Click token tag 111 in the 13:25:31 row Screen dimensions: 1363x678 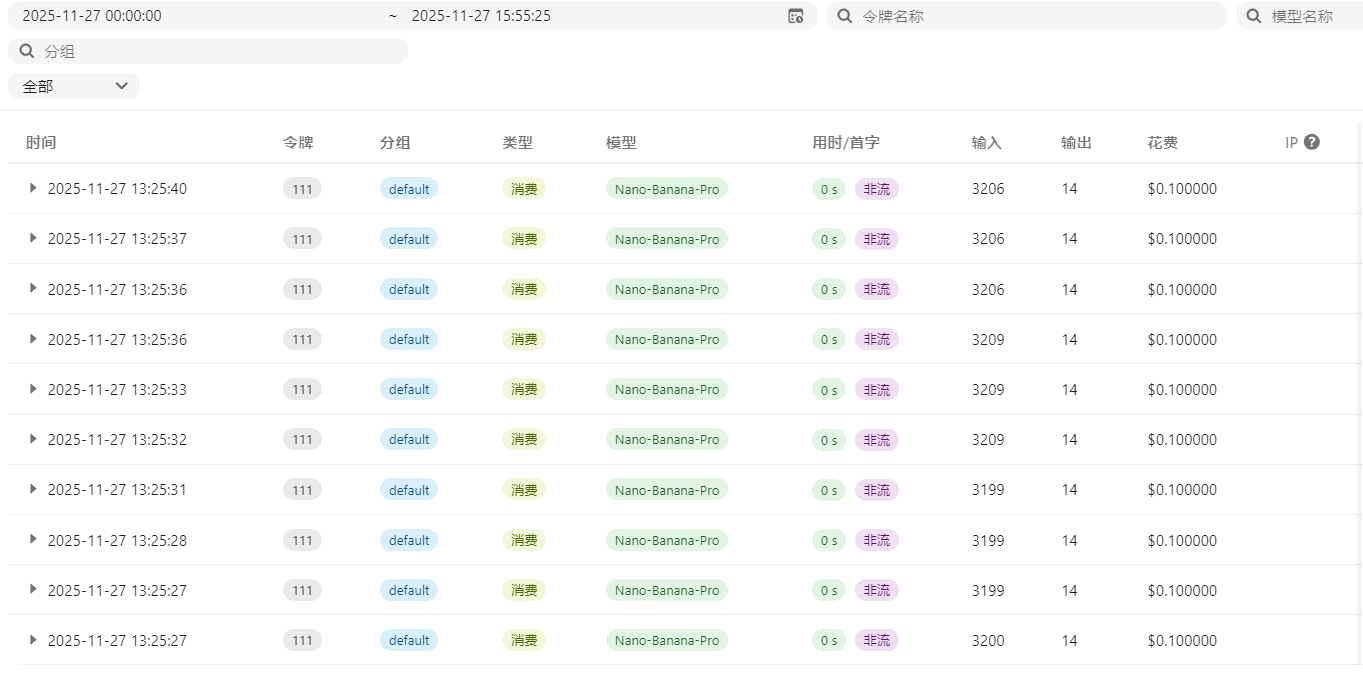tap(302, 490)
